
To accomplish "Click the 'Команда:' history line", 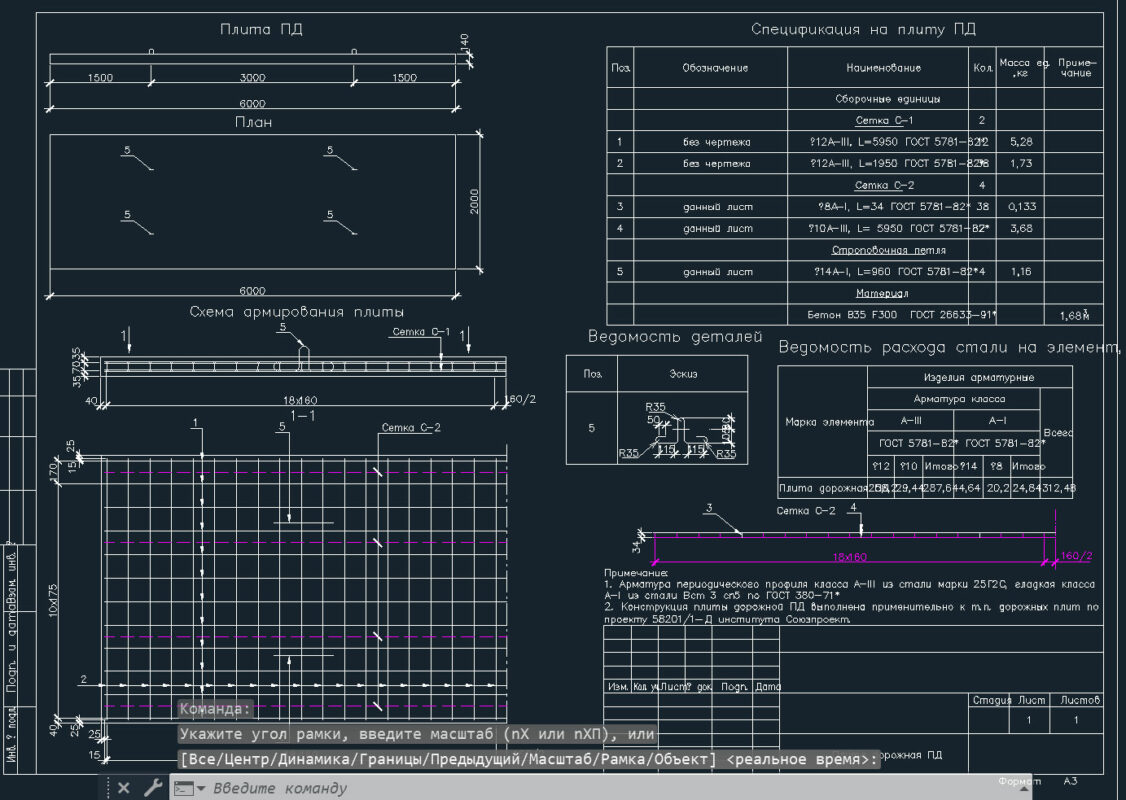I will [x=215, y=709].
